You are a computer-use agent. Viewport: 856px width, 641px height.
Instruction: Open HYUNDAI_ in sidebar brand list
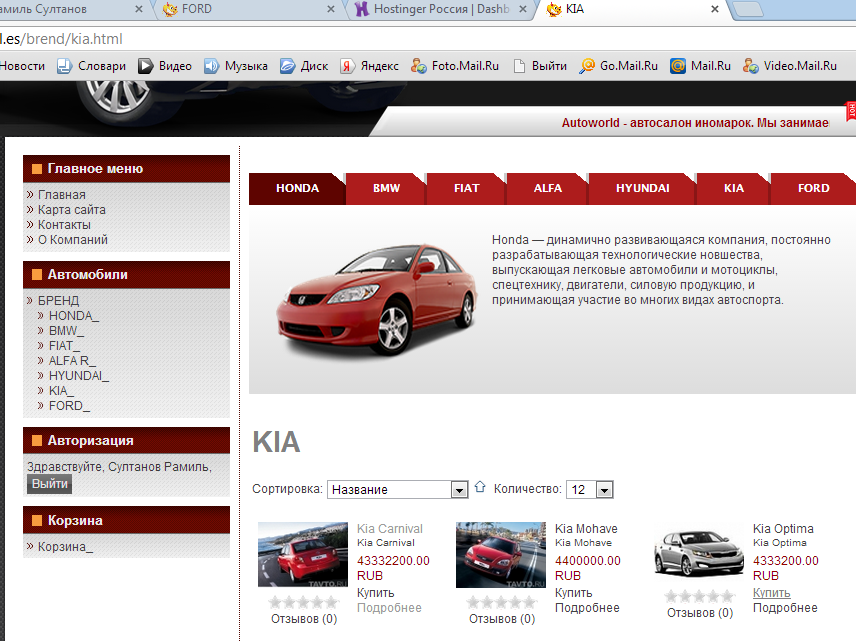point(79,376)
